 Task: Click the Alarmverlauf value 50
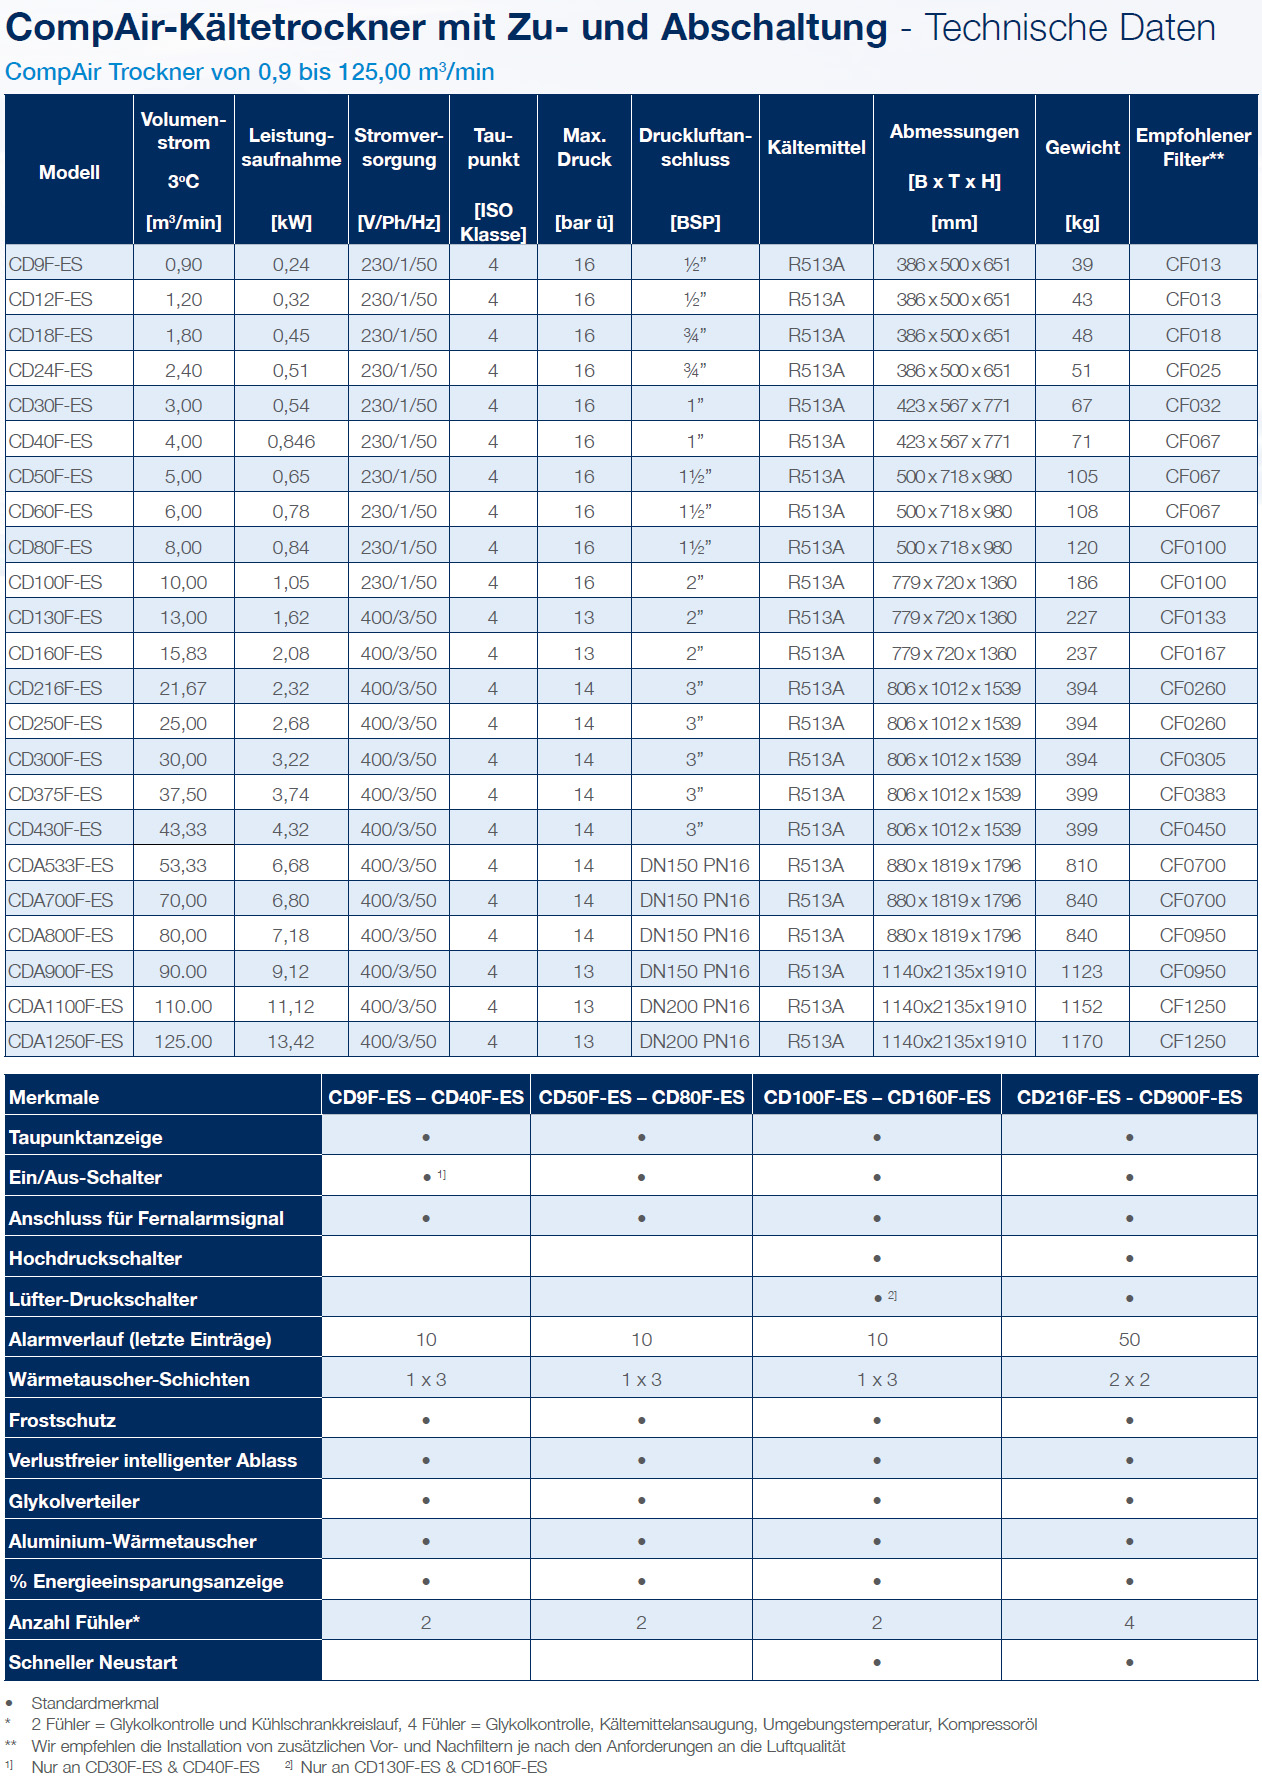(x=1129, y=1339)
